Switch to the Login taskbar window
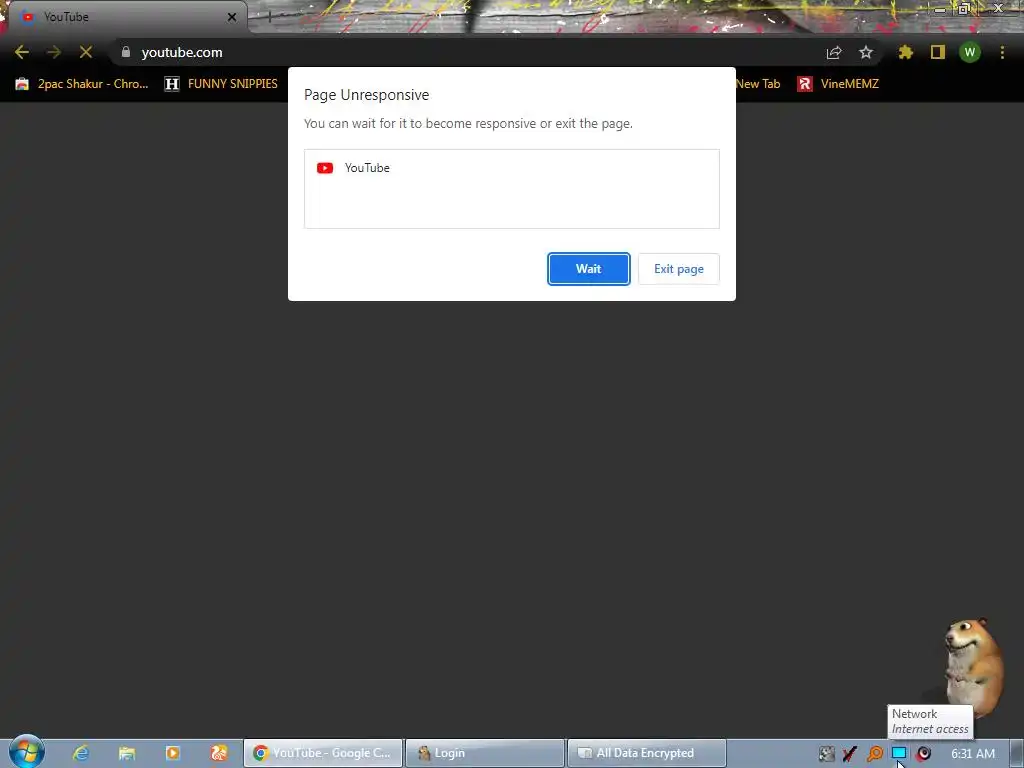The width and height of the screenshot is (1024, 768). (485, 753)
